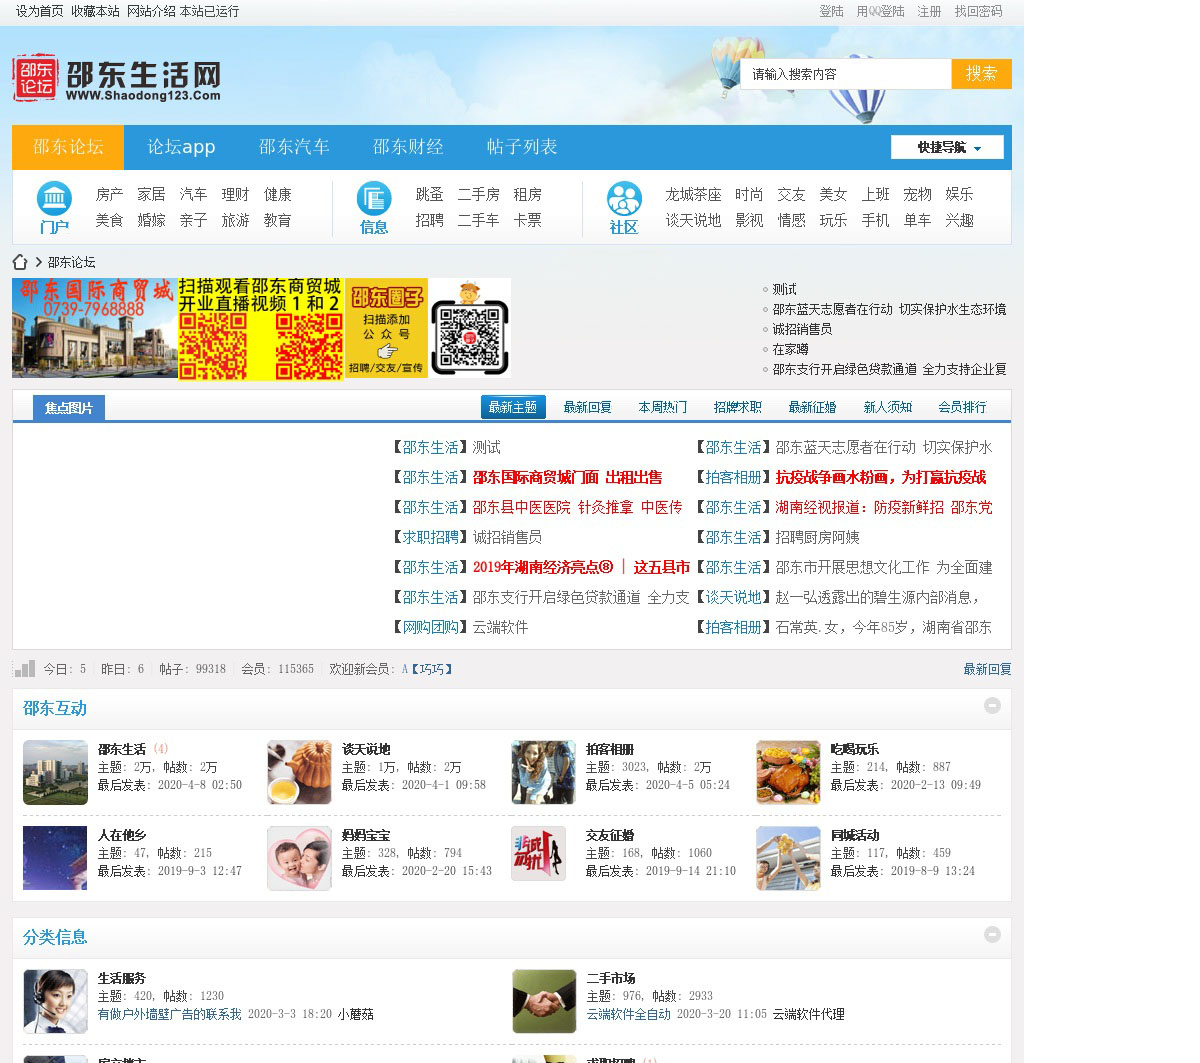
Task: Open the 云端软件全自动 post link
Action: click(x=628, y=1014)
